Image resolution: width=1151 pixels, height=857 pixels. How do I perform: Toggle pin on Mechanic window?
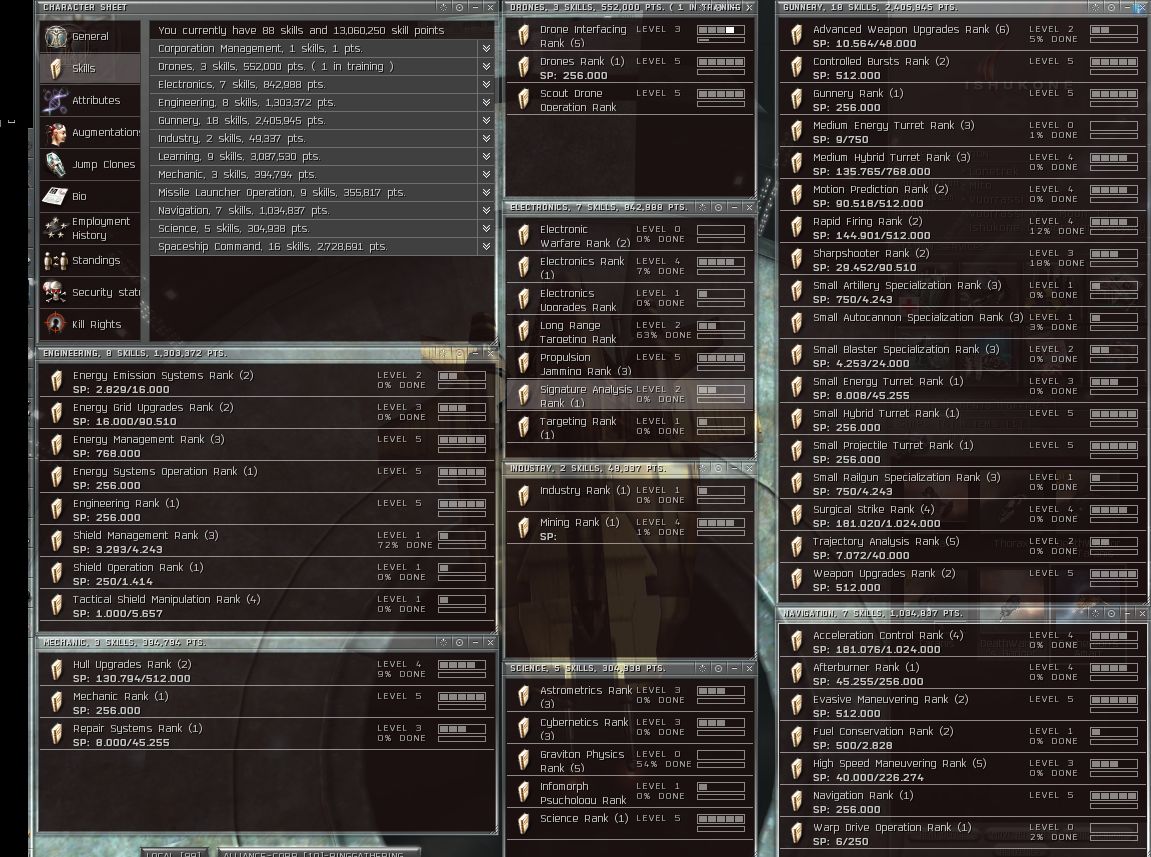coord(460,643)
